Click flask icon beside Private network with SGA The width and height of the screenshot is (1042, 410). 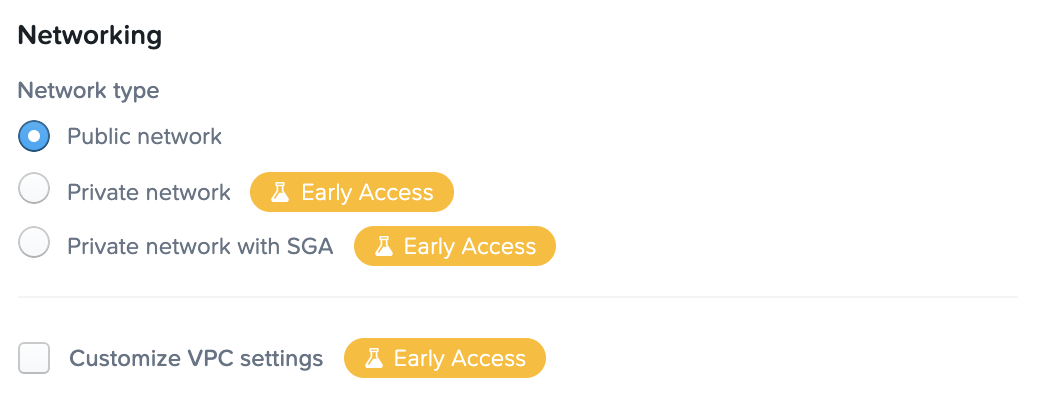pos(383,246)
